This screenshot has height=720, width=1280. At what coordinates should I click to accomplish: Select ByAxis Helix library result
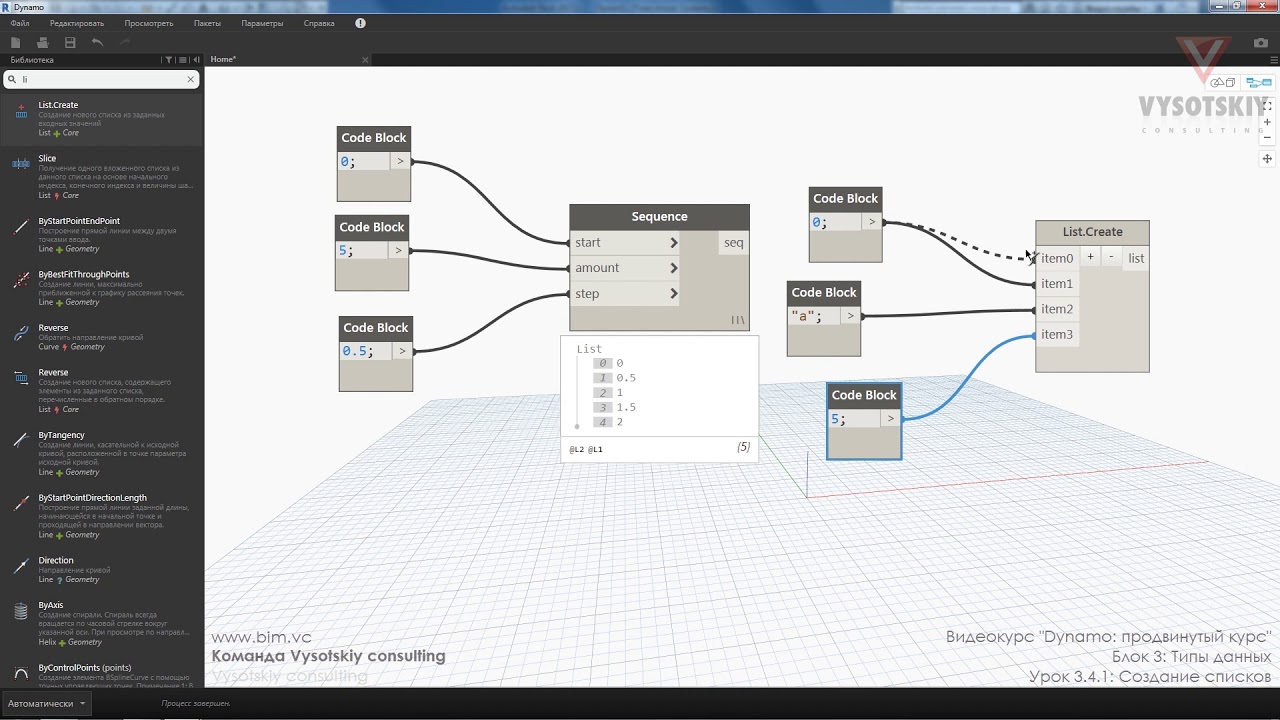101,623
